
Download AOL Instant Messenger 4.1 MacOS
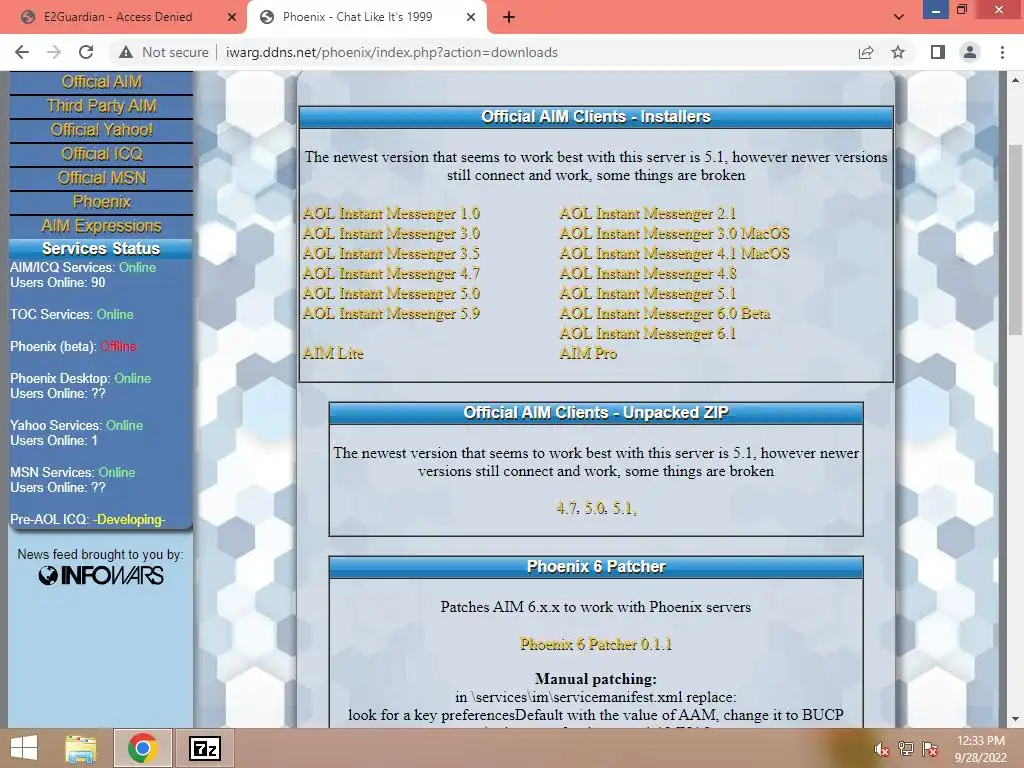(x=675, y=253)
